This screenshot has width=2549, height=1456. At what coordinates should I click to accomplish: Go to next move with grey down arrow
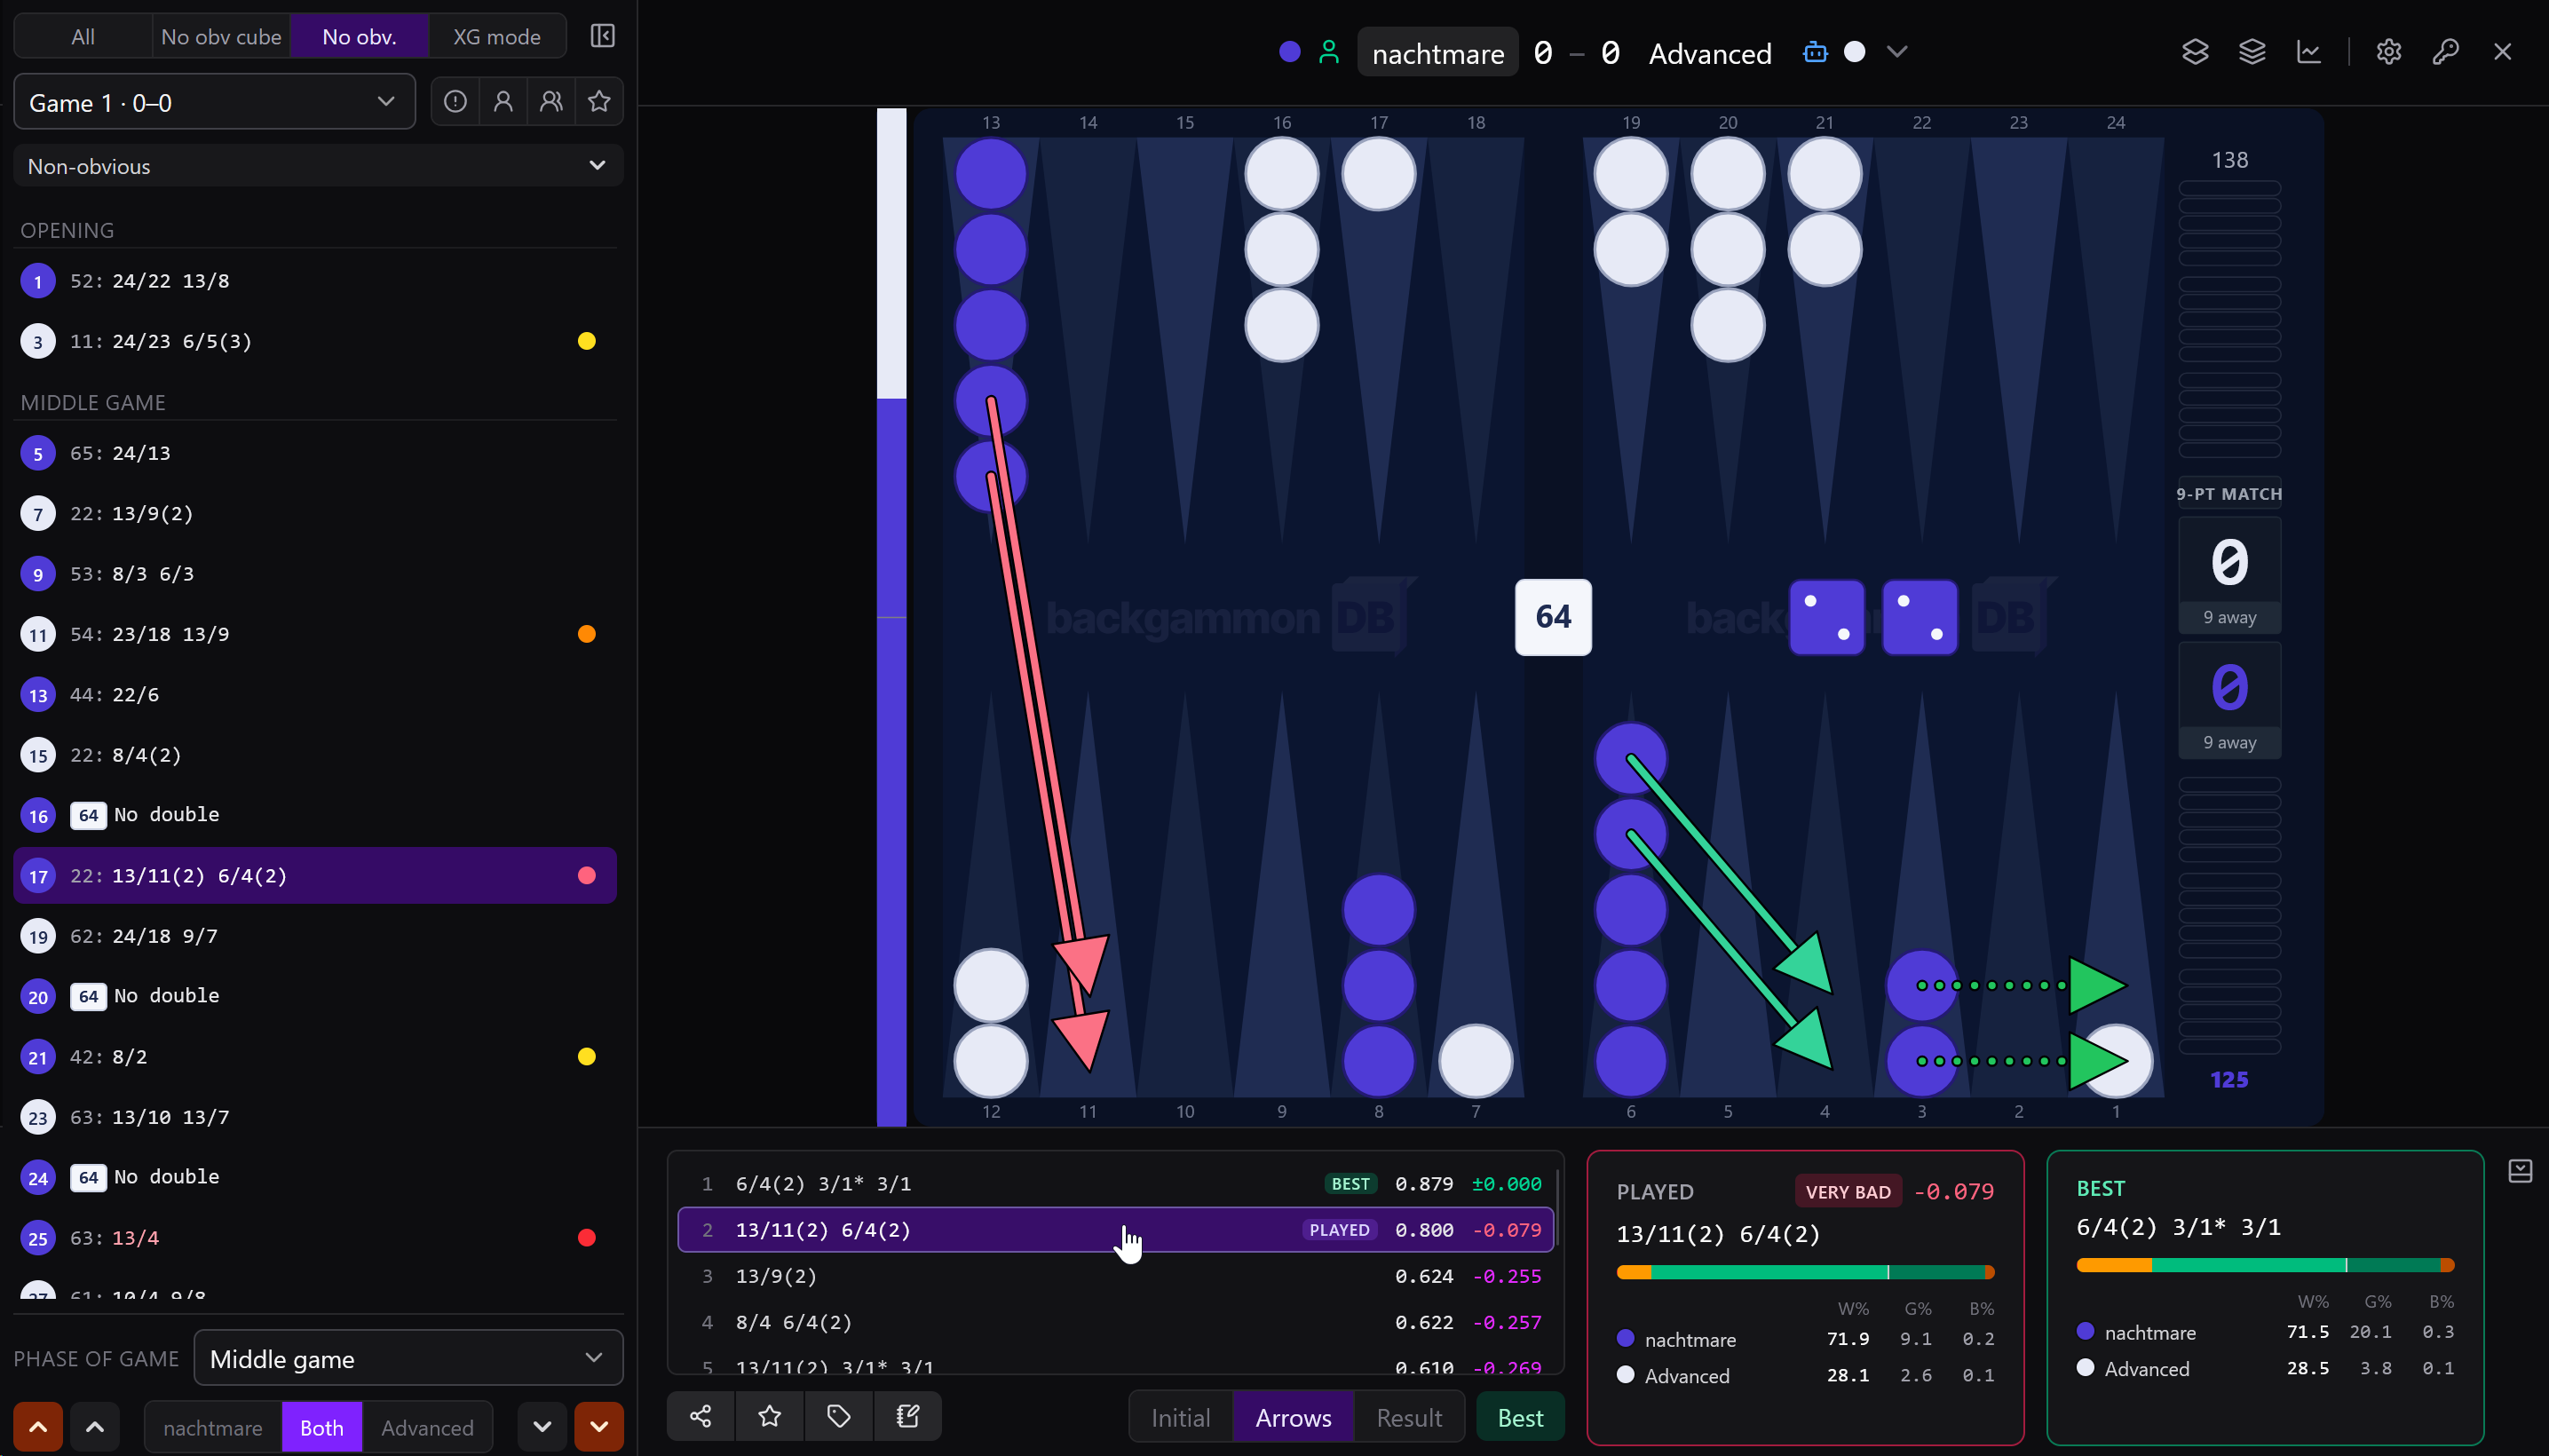(542, 1427)
